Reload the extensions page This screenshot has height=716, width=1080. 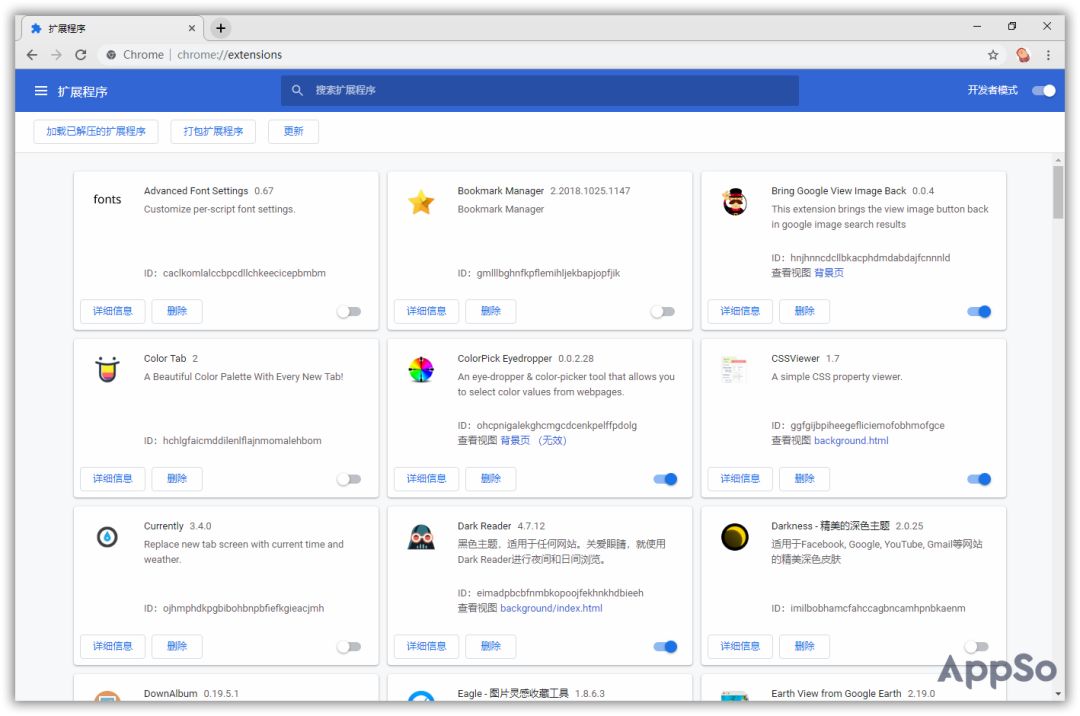pyautogui.click(x=81, y=54)
